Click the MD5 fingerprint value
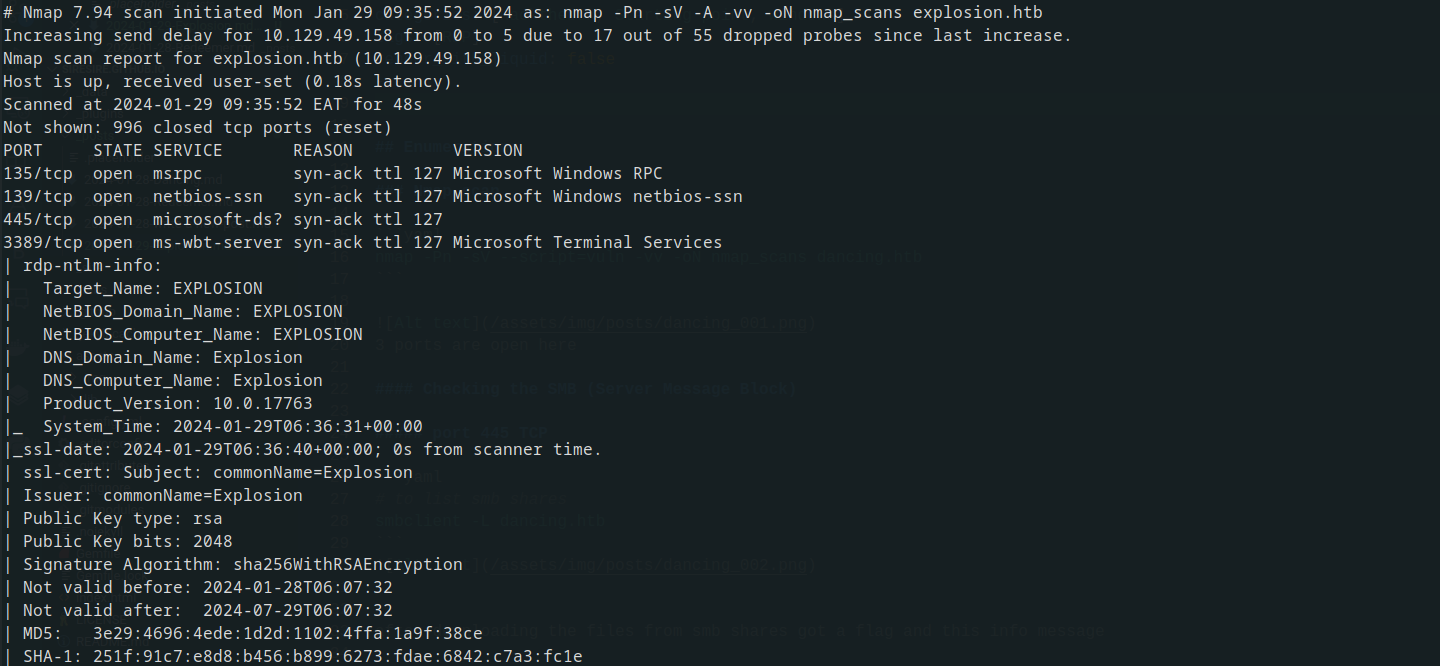Image resolution: width=1440 pixels, height=666 pixels. tap(288, 633)
